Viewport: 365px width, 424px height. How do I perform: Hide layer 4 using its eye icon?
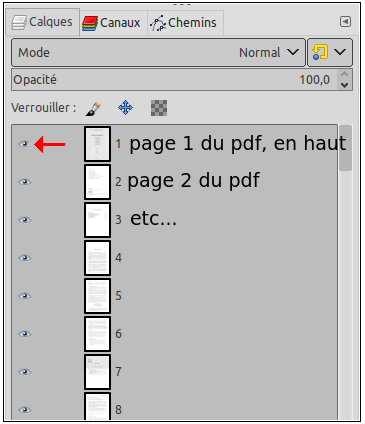[24, 258]
